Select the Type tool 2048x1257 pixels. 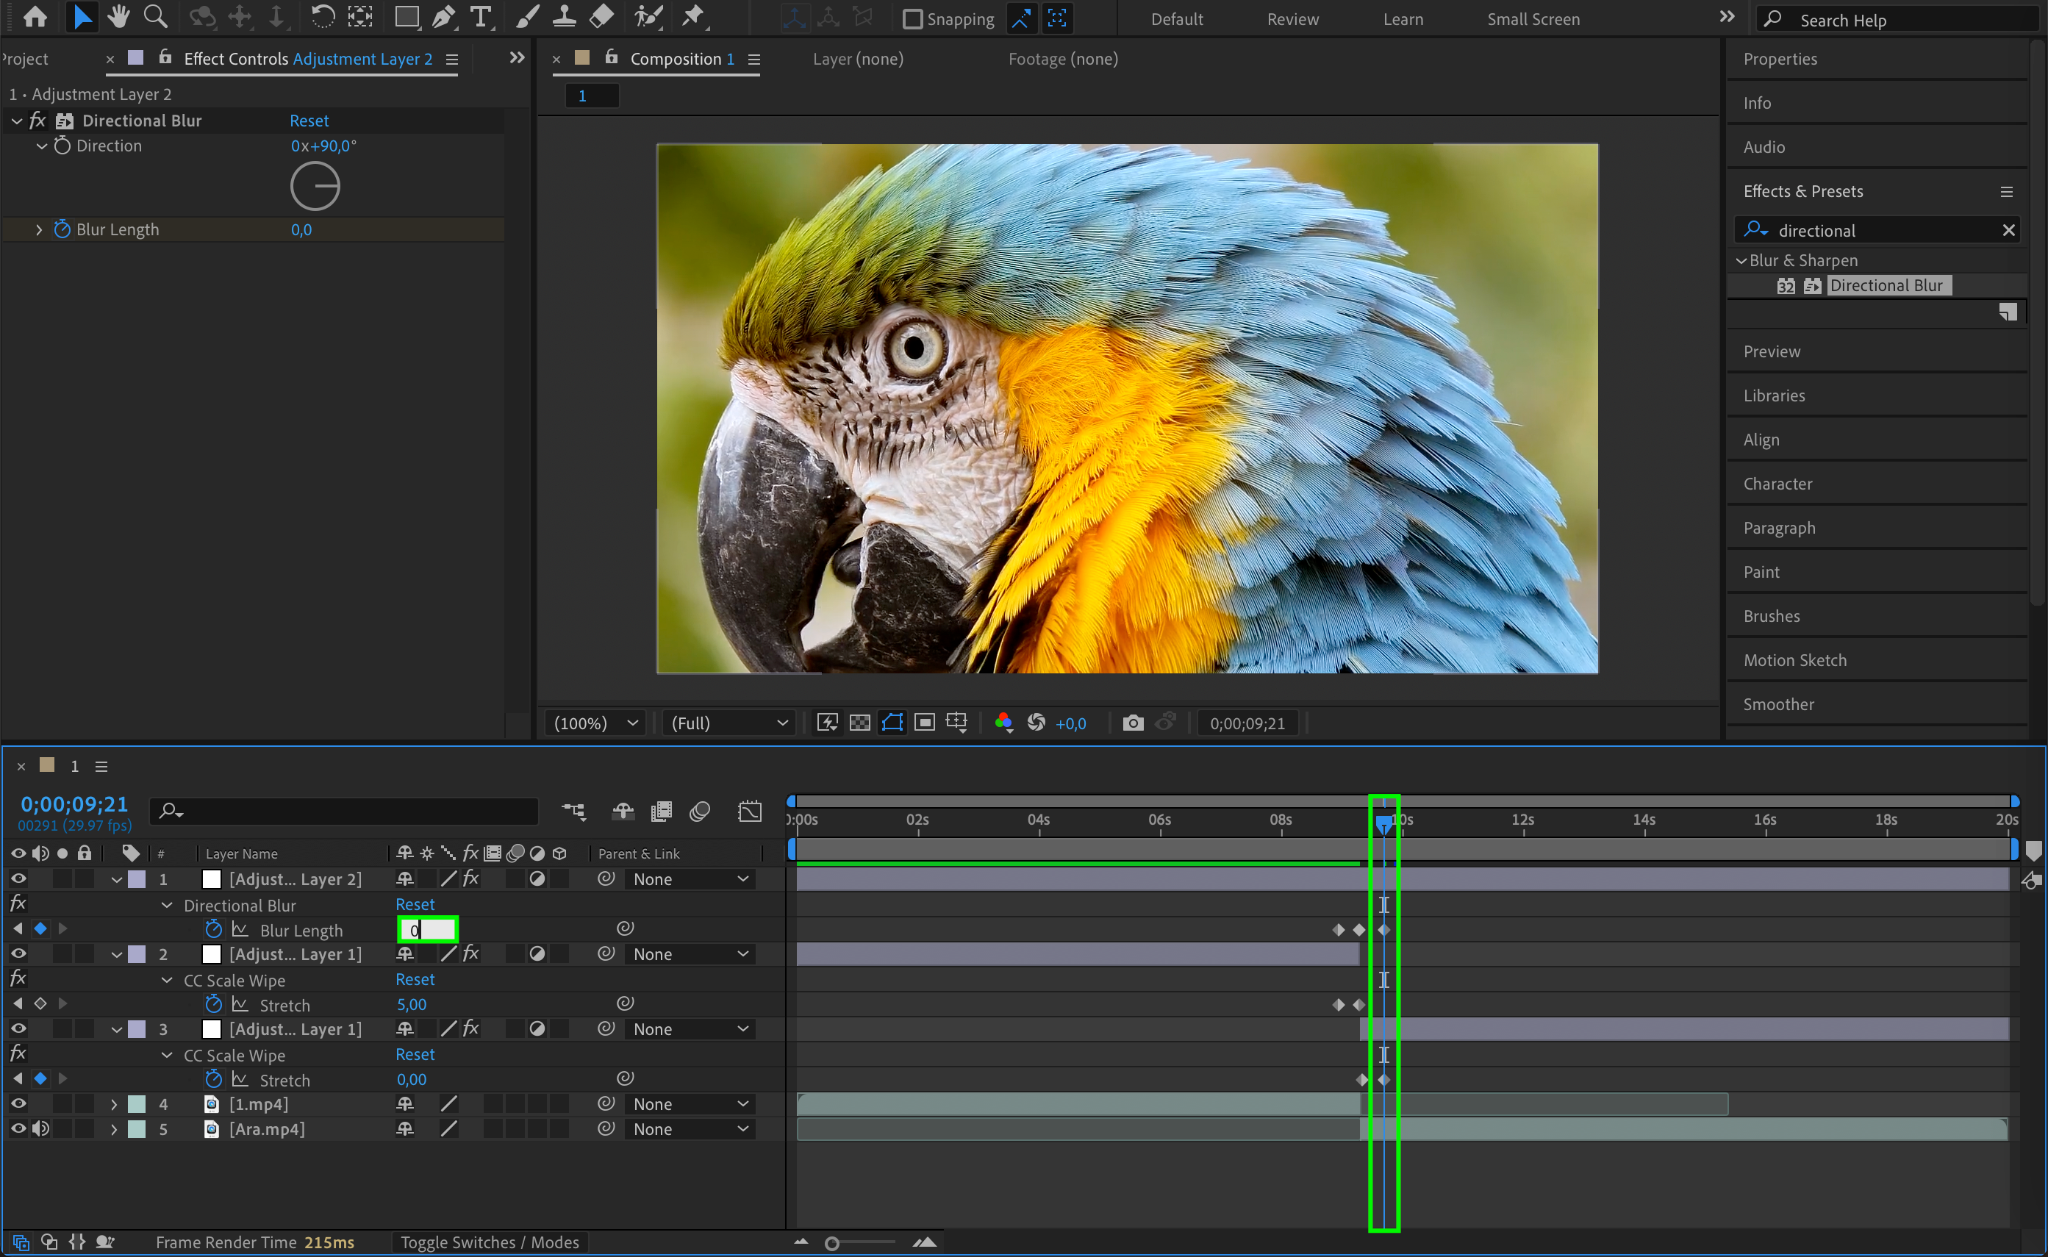(x=481, y=17)
